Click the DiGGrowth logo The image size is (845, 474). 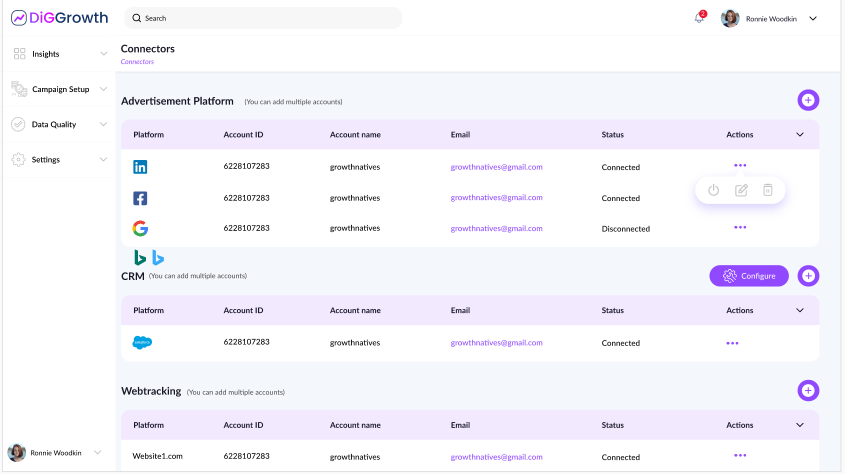(59, 18)
